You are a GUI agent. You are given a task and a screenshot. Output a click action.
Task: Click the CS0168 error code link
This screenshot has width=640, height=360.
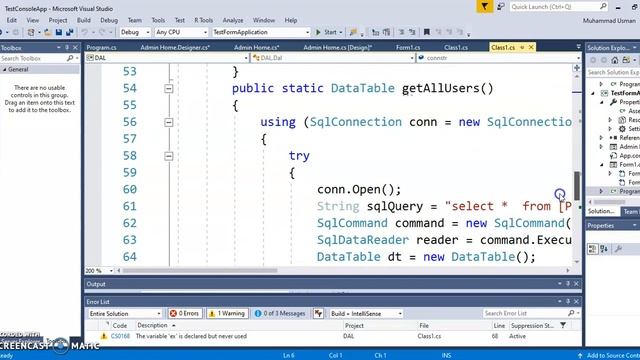[x=120, y=336]
